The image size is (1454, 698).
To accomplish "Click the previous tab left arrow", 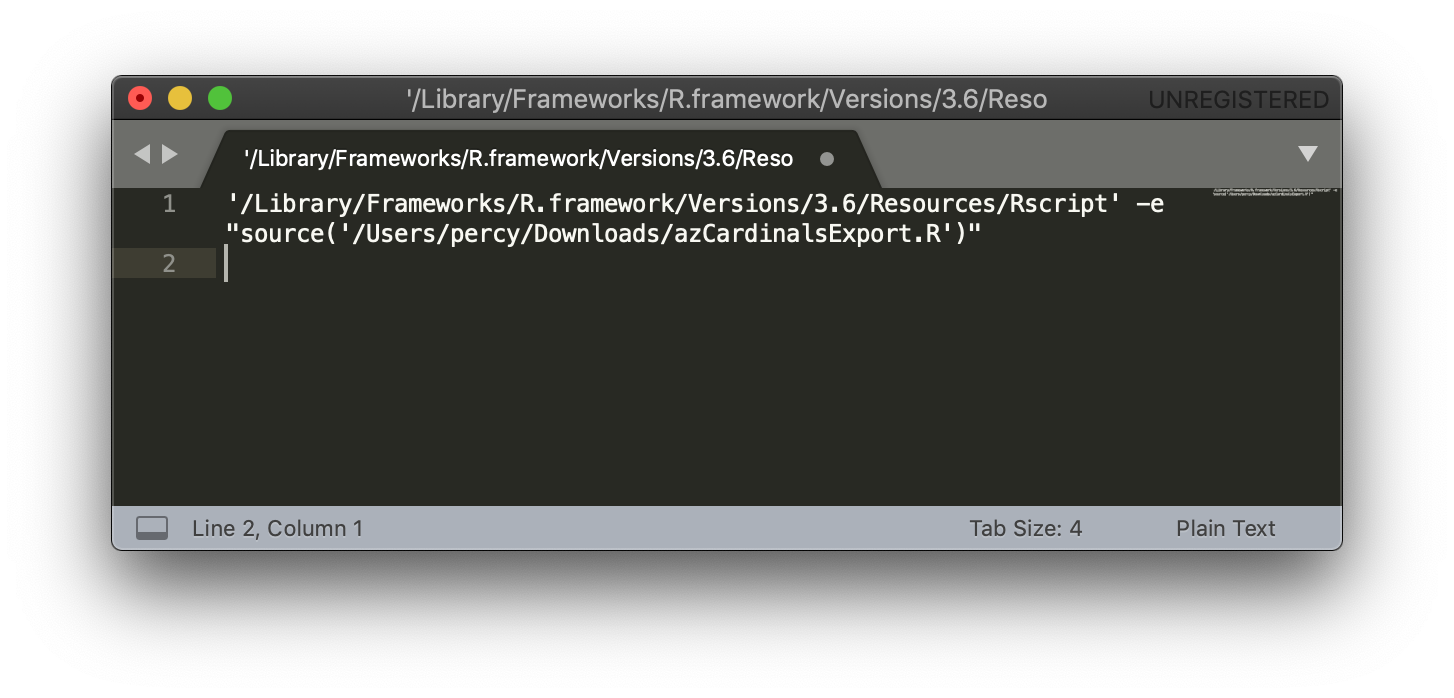I will [142, 154].
